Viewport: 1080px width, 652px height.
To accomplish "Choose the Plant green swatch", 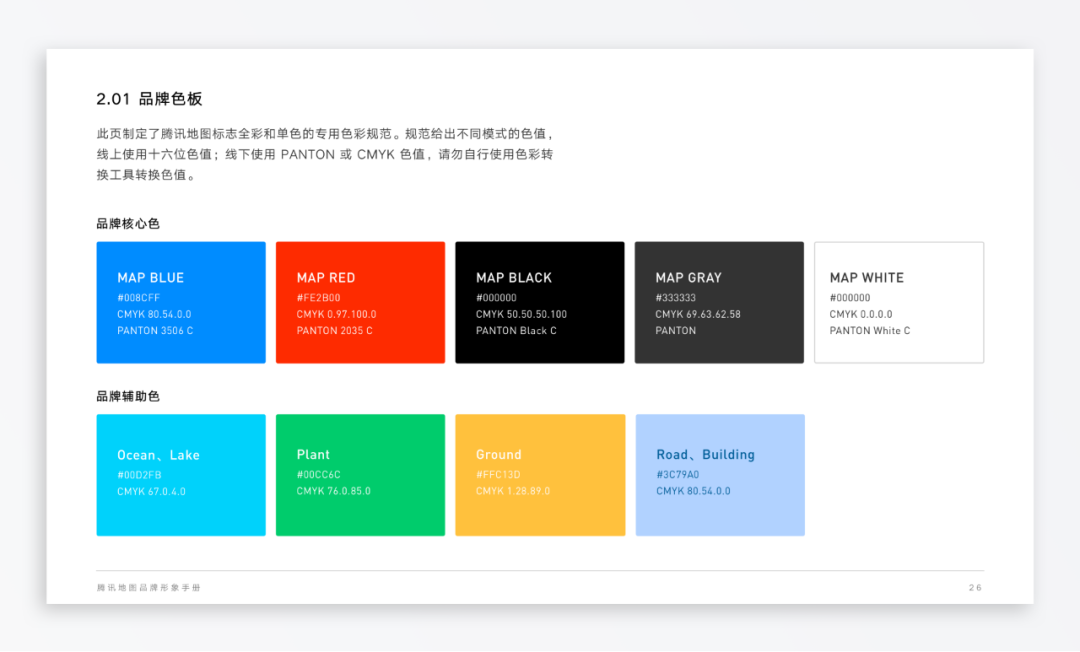I will (x=360, y=475).
